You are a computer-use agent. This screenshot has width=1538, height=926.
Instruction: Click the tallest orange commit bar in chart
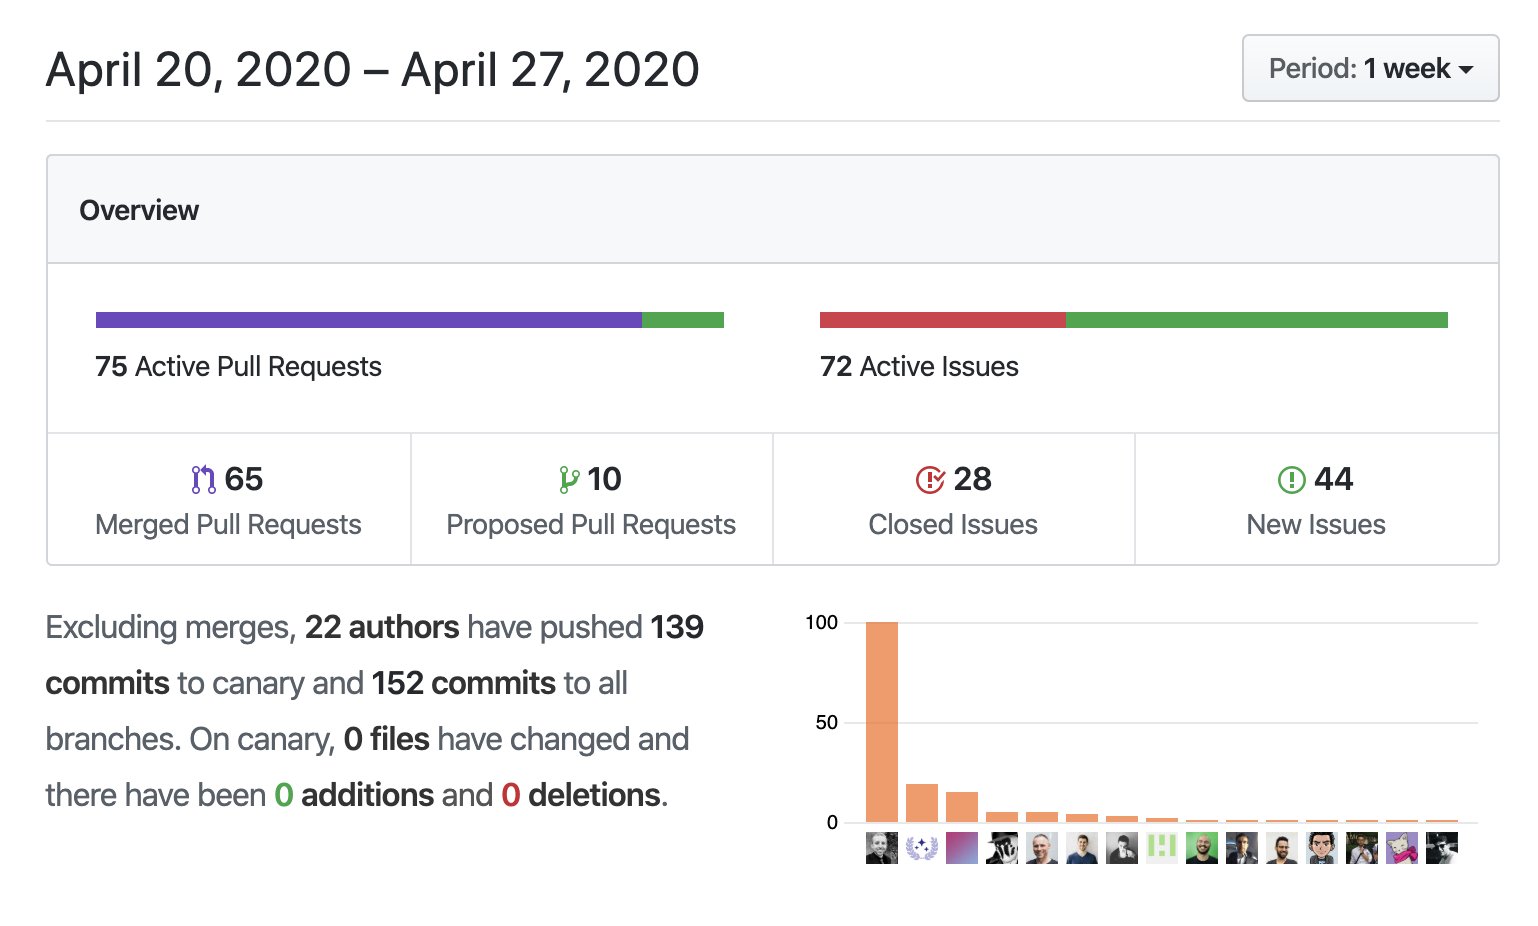tap(882, 722)
